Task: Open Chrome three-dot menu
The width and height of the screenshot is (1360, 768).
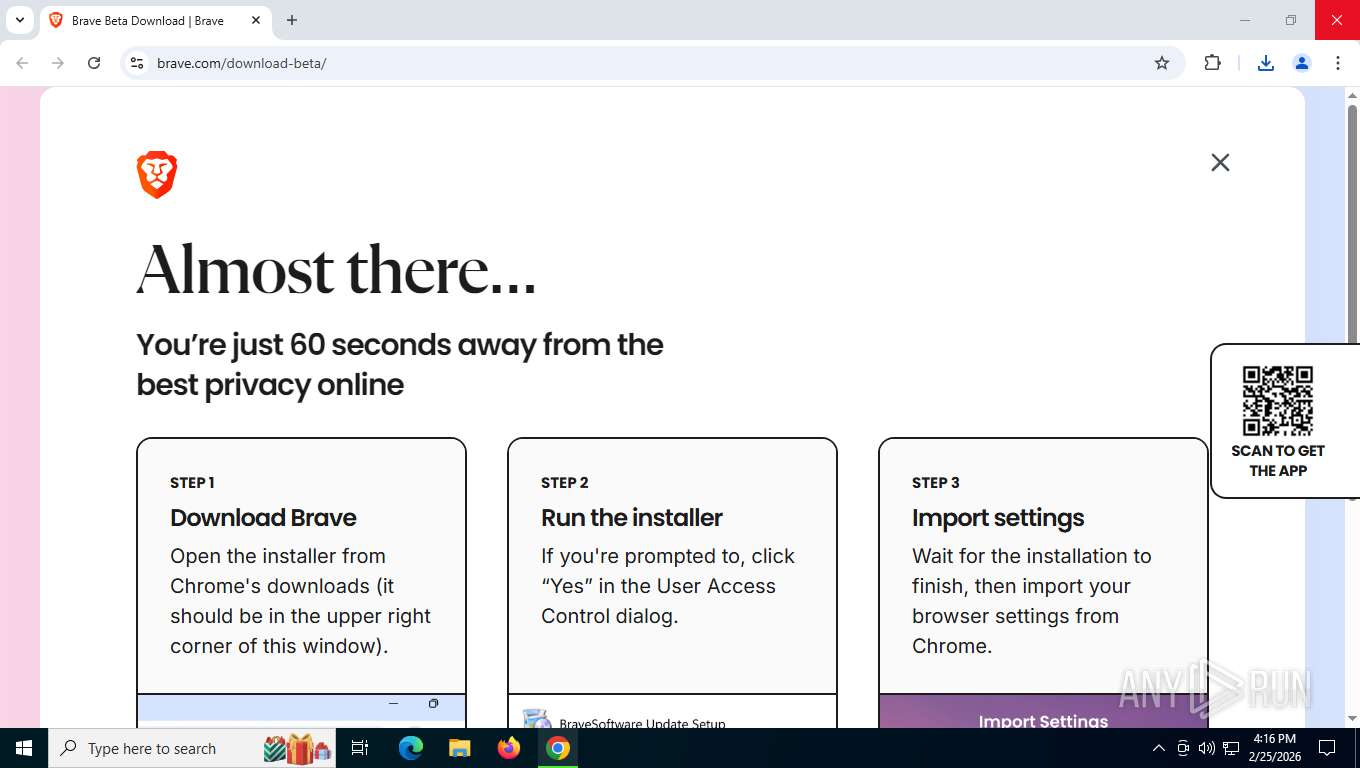Action: (x=1338, y=63)
